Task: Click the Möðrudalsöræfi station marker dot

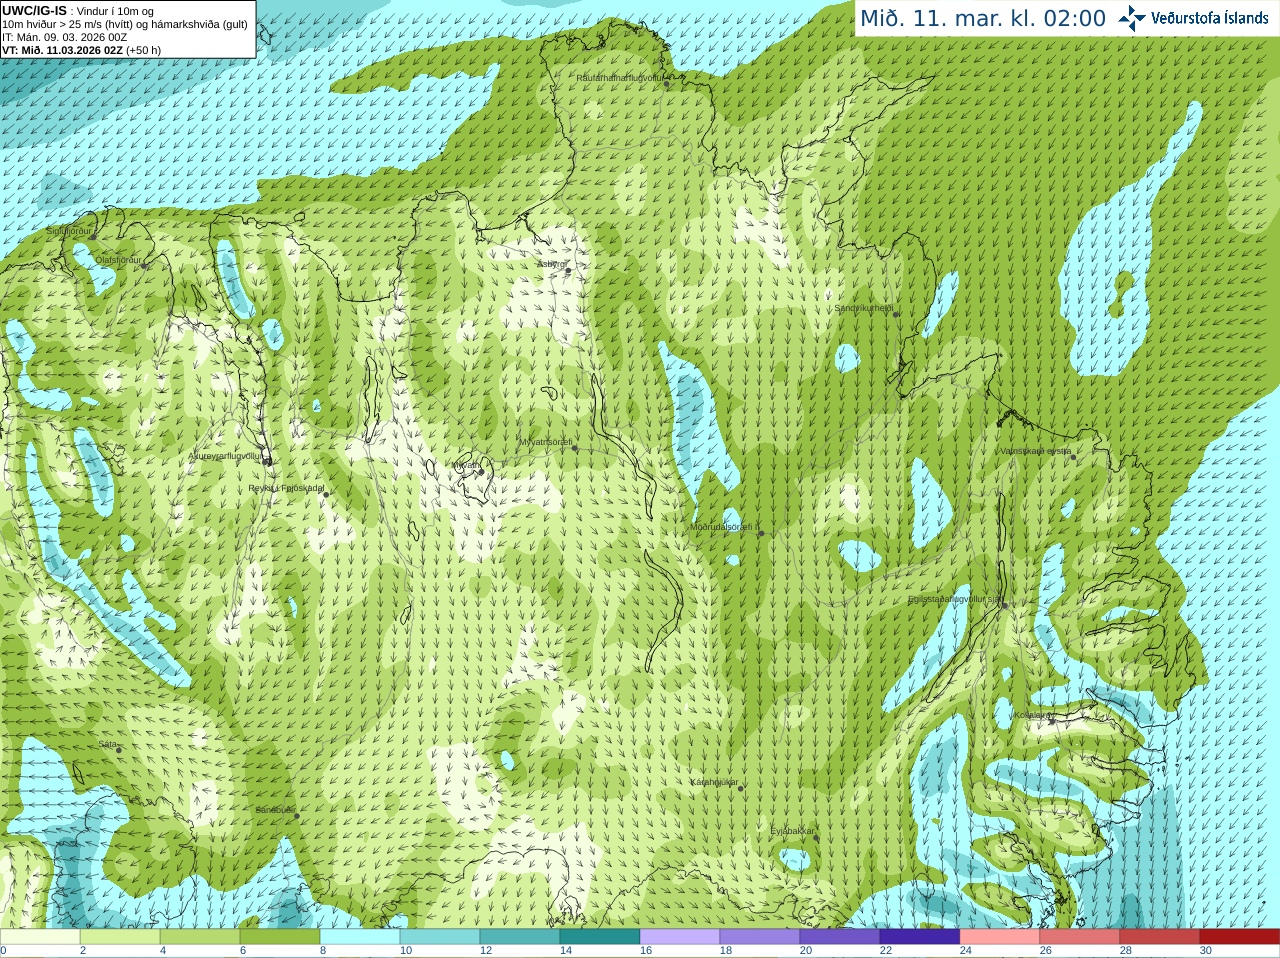Action: click(x=761, y=533)
